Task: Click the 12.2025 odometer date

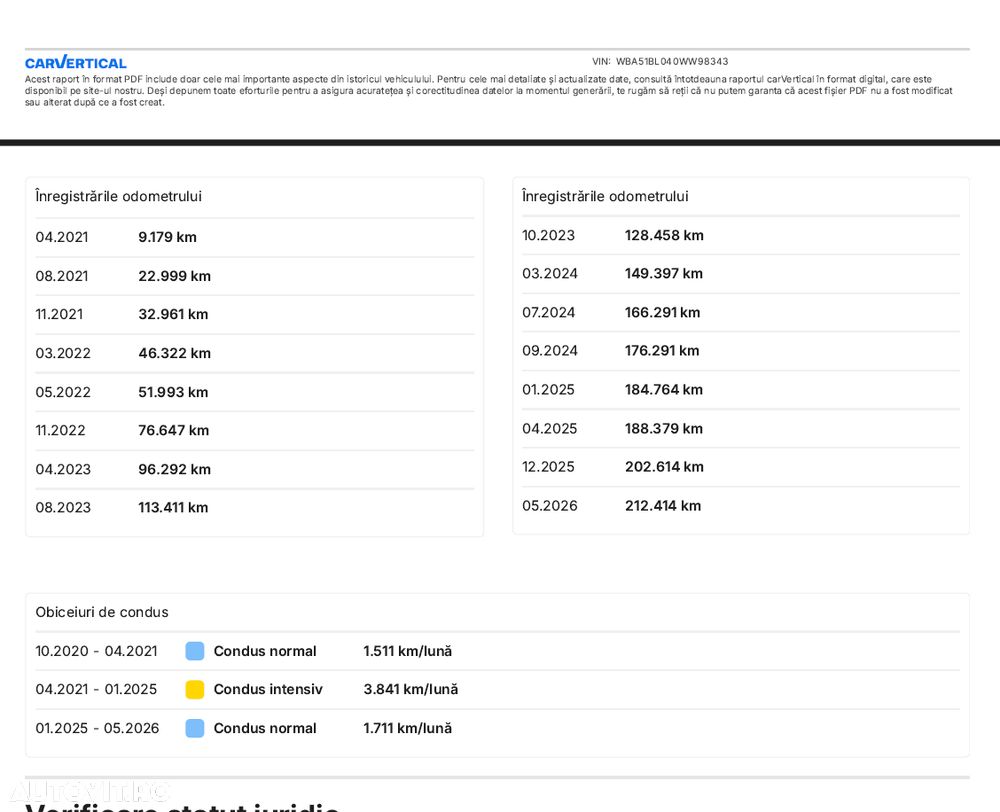Action: (x=548, y=467)
